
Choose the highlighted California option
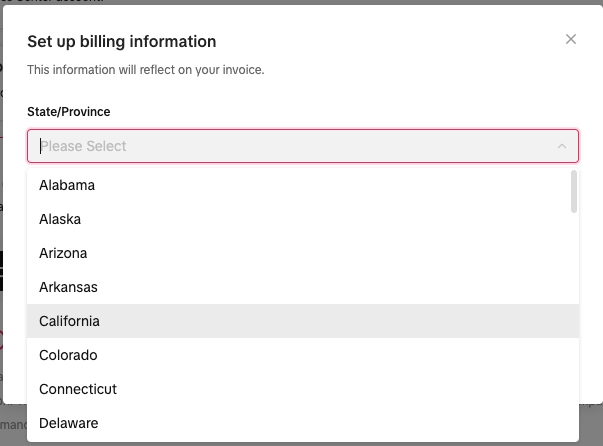tap(69, 321)
